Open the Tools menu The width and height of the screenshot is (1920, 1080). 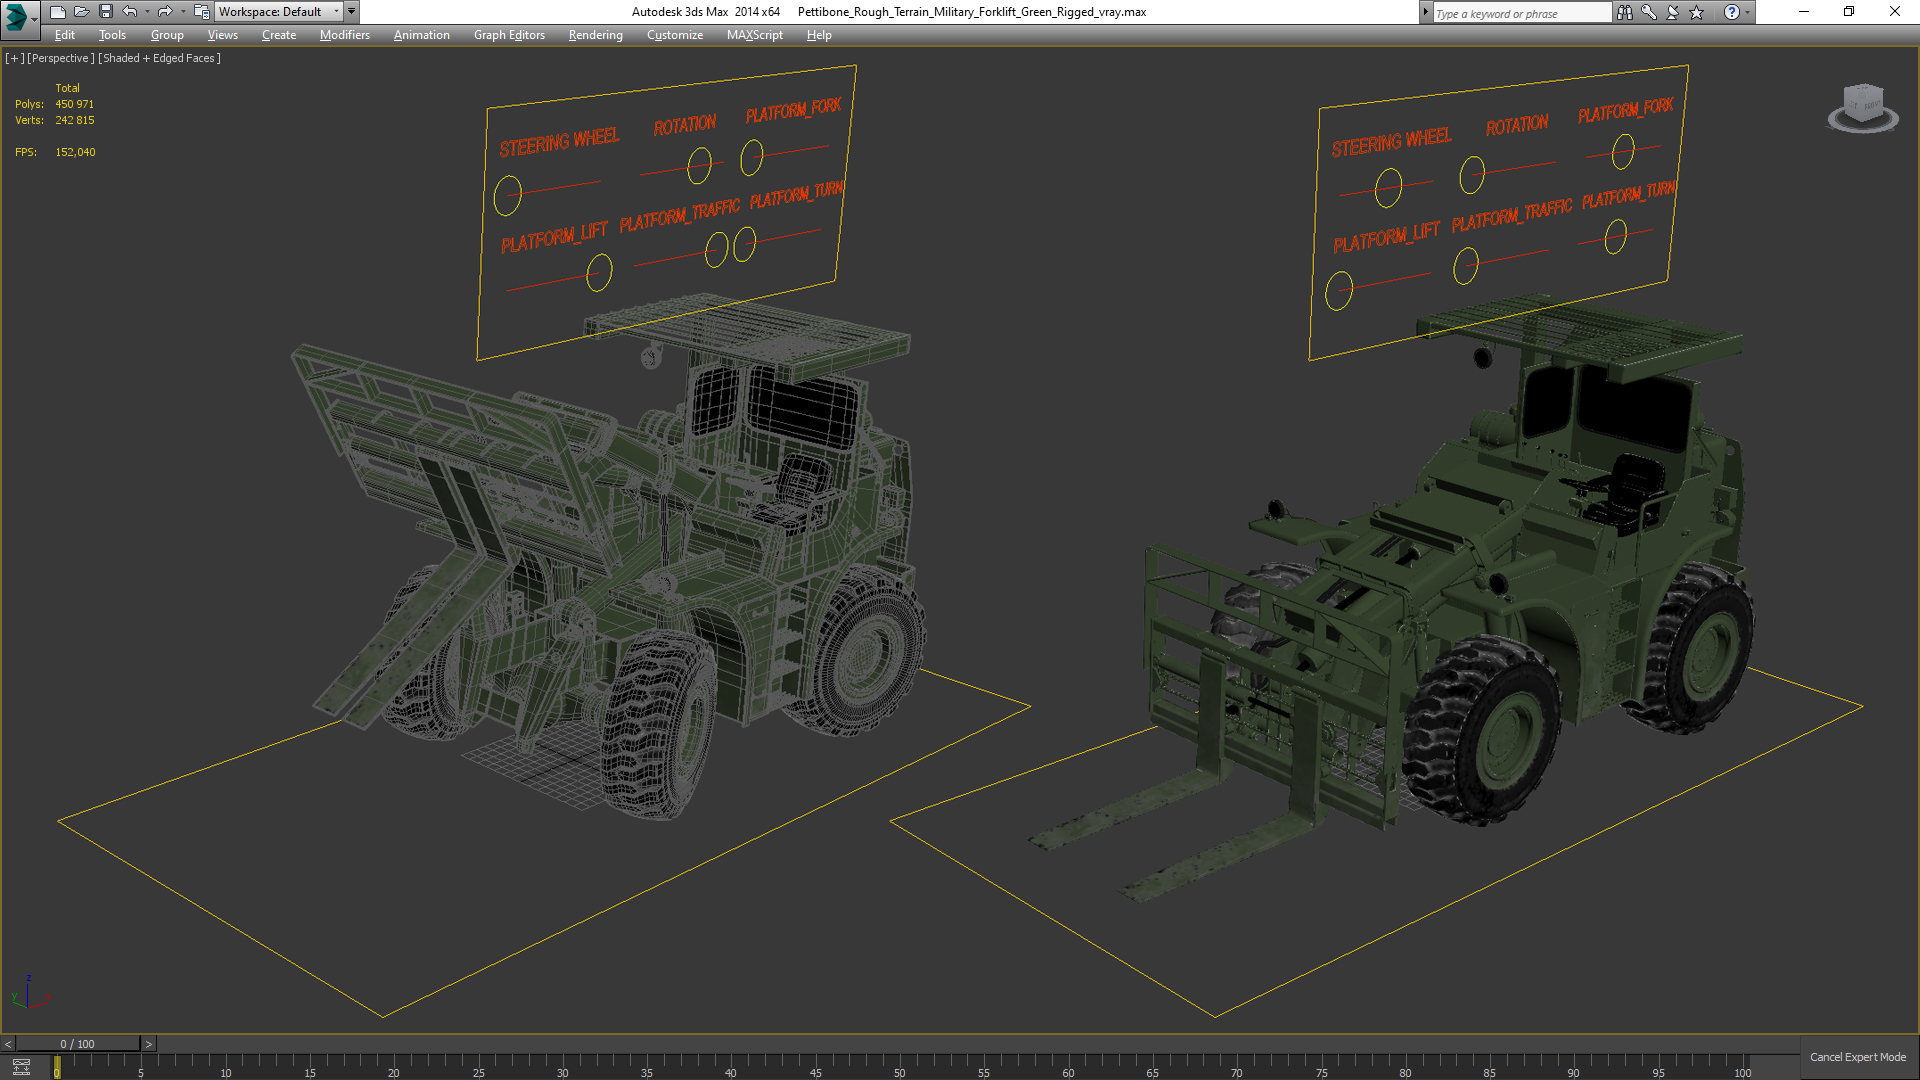112,35
